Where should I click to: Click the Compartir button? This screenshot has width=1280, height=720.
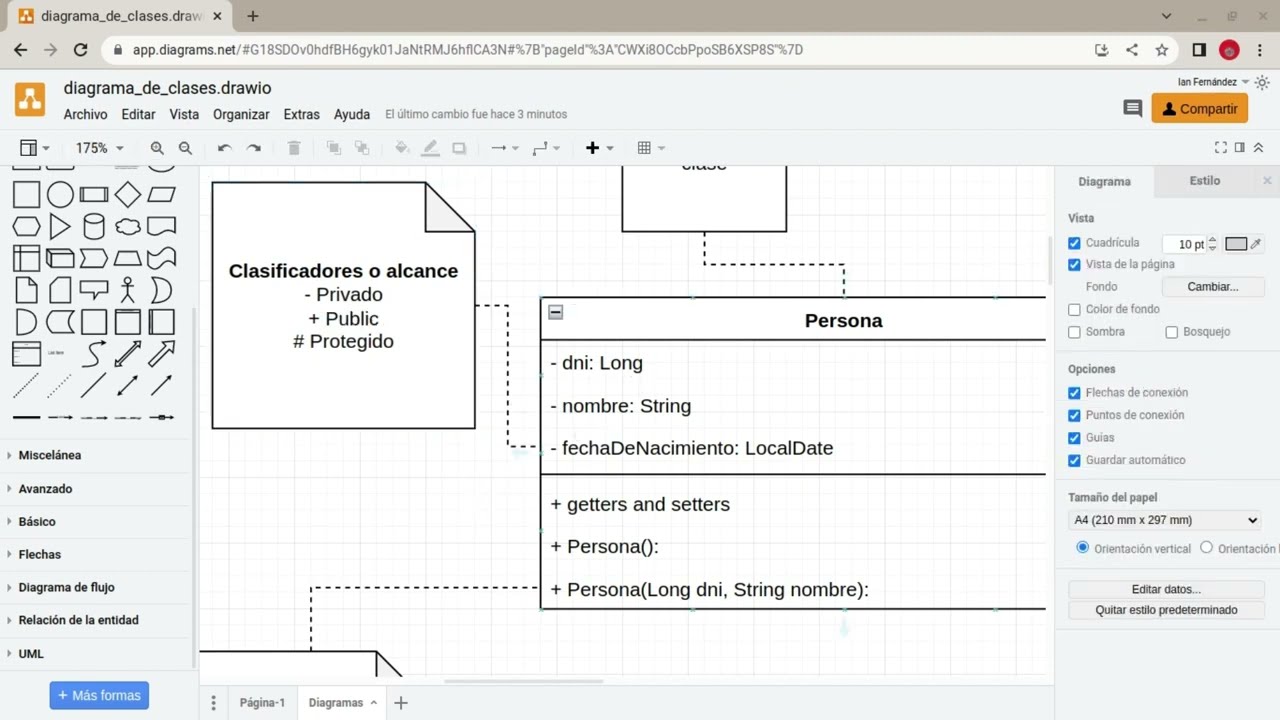pyautogui.click(x=1200, y=108)
